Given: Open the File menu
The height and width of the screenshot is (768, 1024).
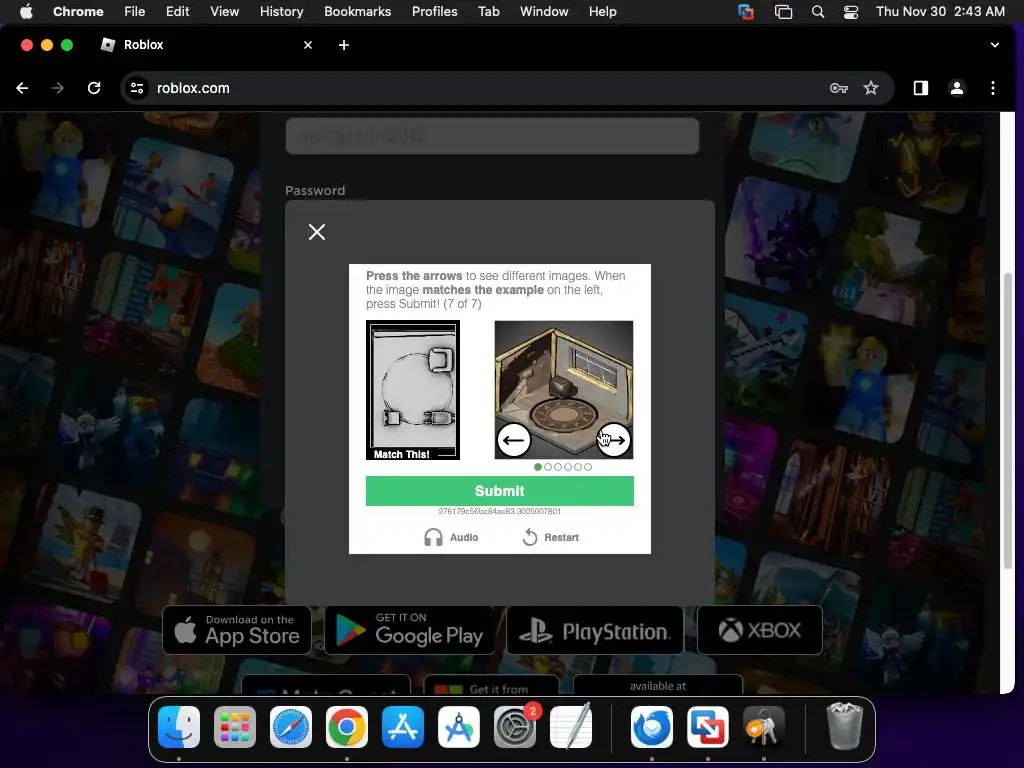Looking at the screenshot, I should point(135,11).
